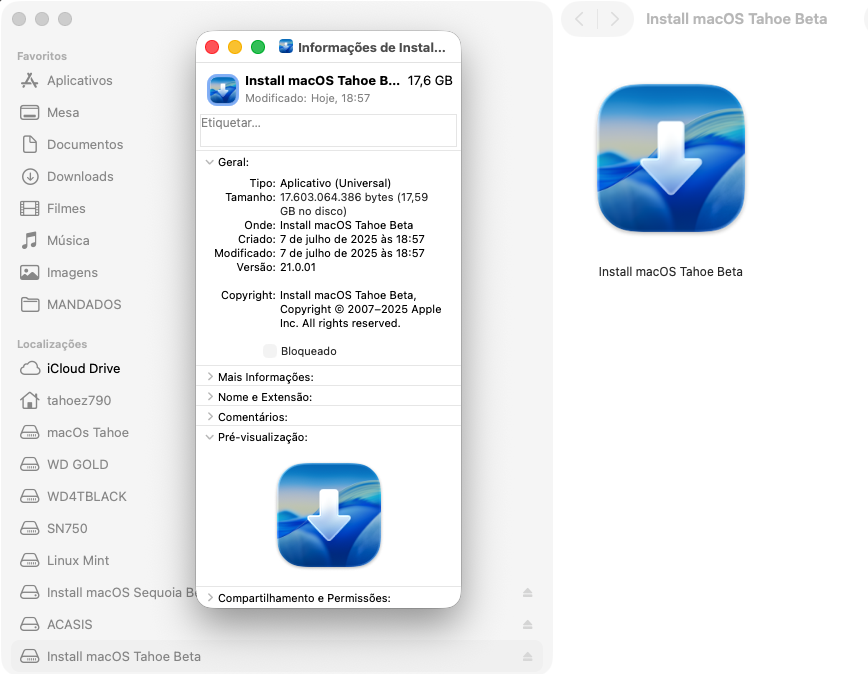The width and height of the screenshot is (868, 674).
Task: Click the Localizações sidebar heading
Action: click(52, 344)
